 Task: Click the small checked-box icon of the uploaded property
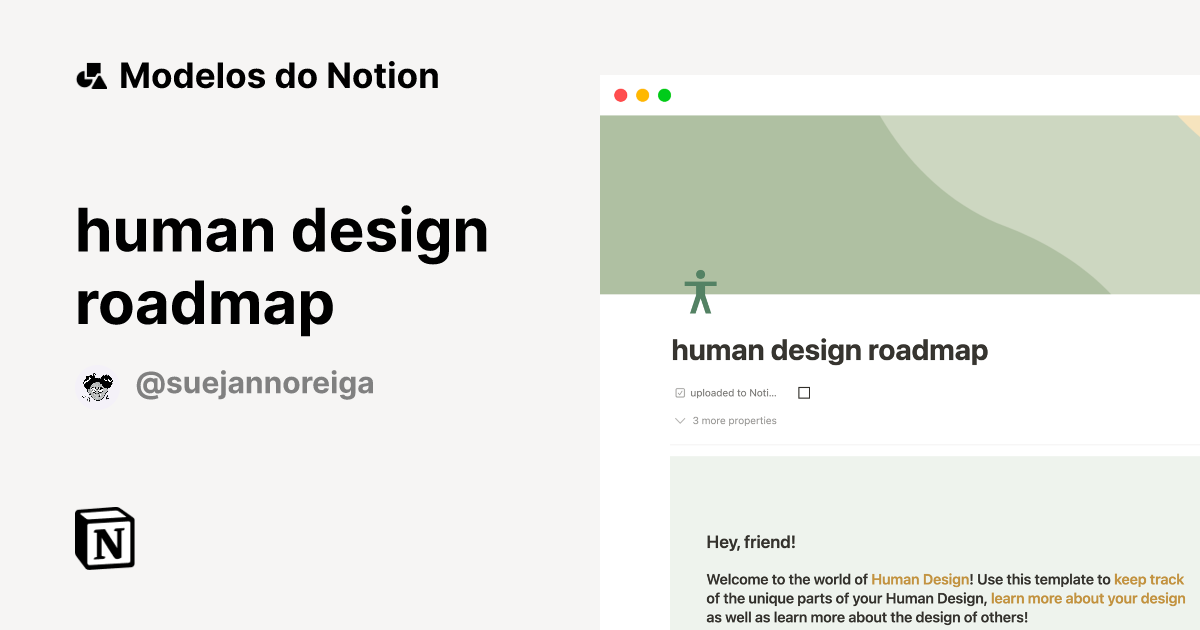680,392
